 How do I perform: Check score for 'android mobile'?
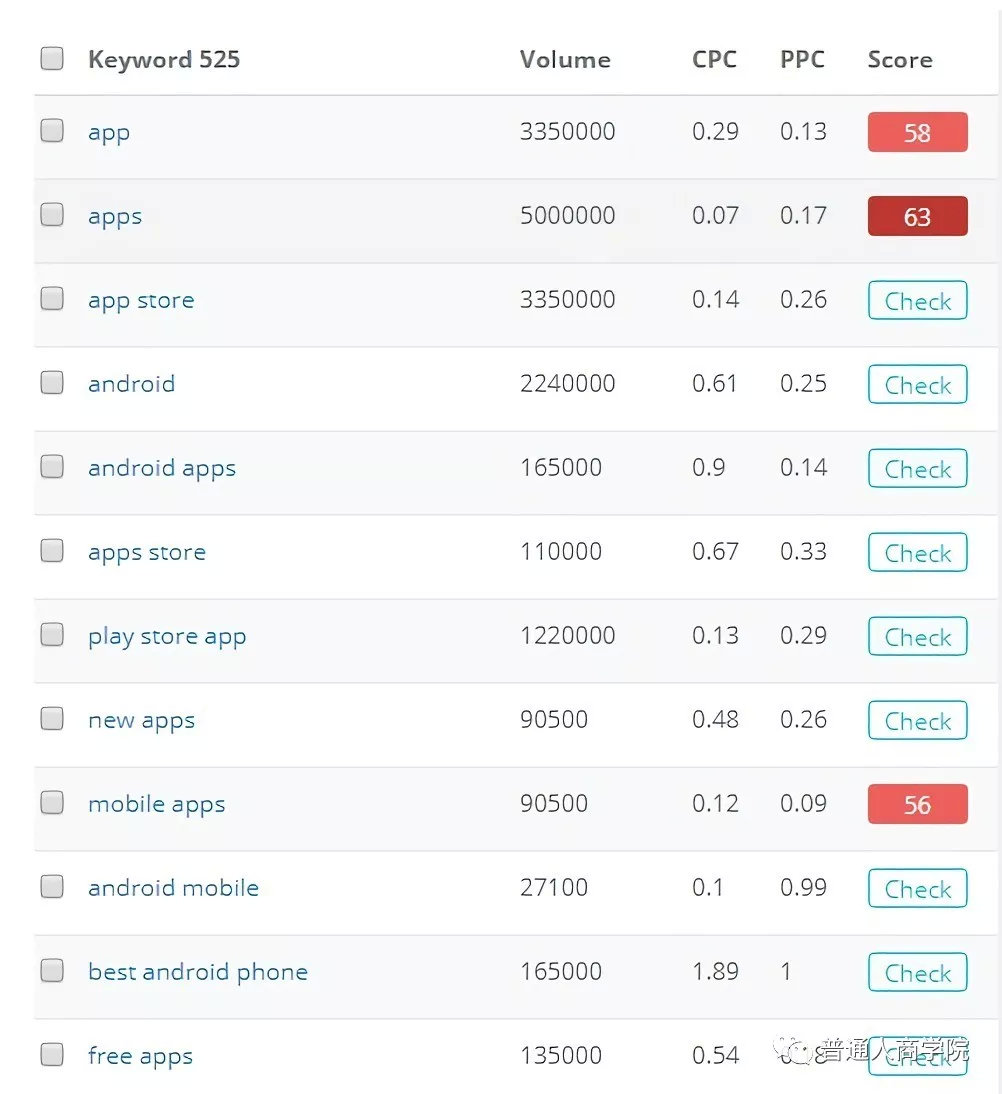point(917,889)
